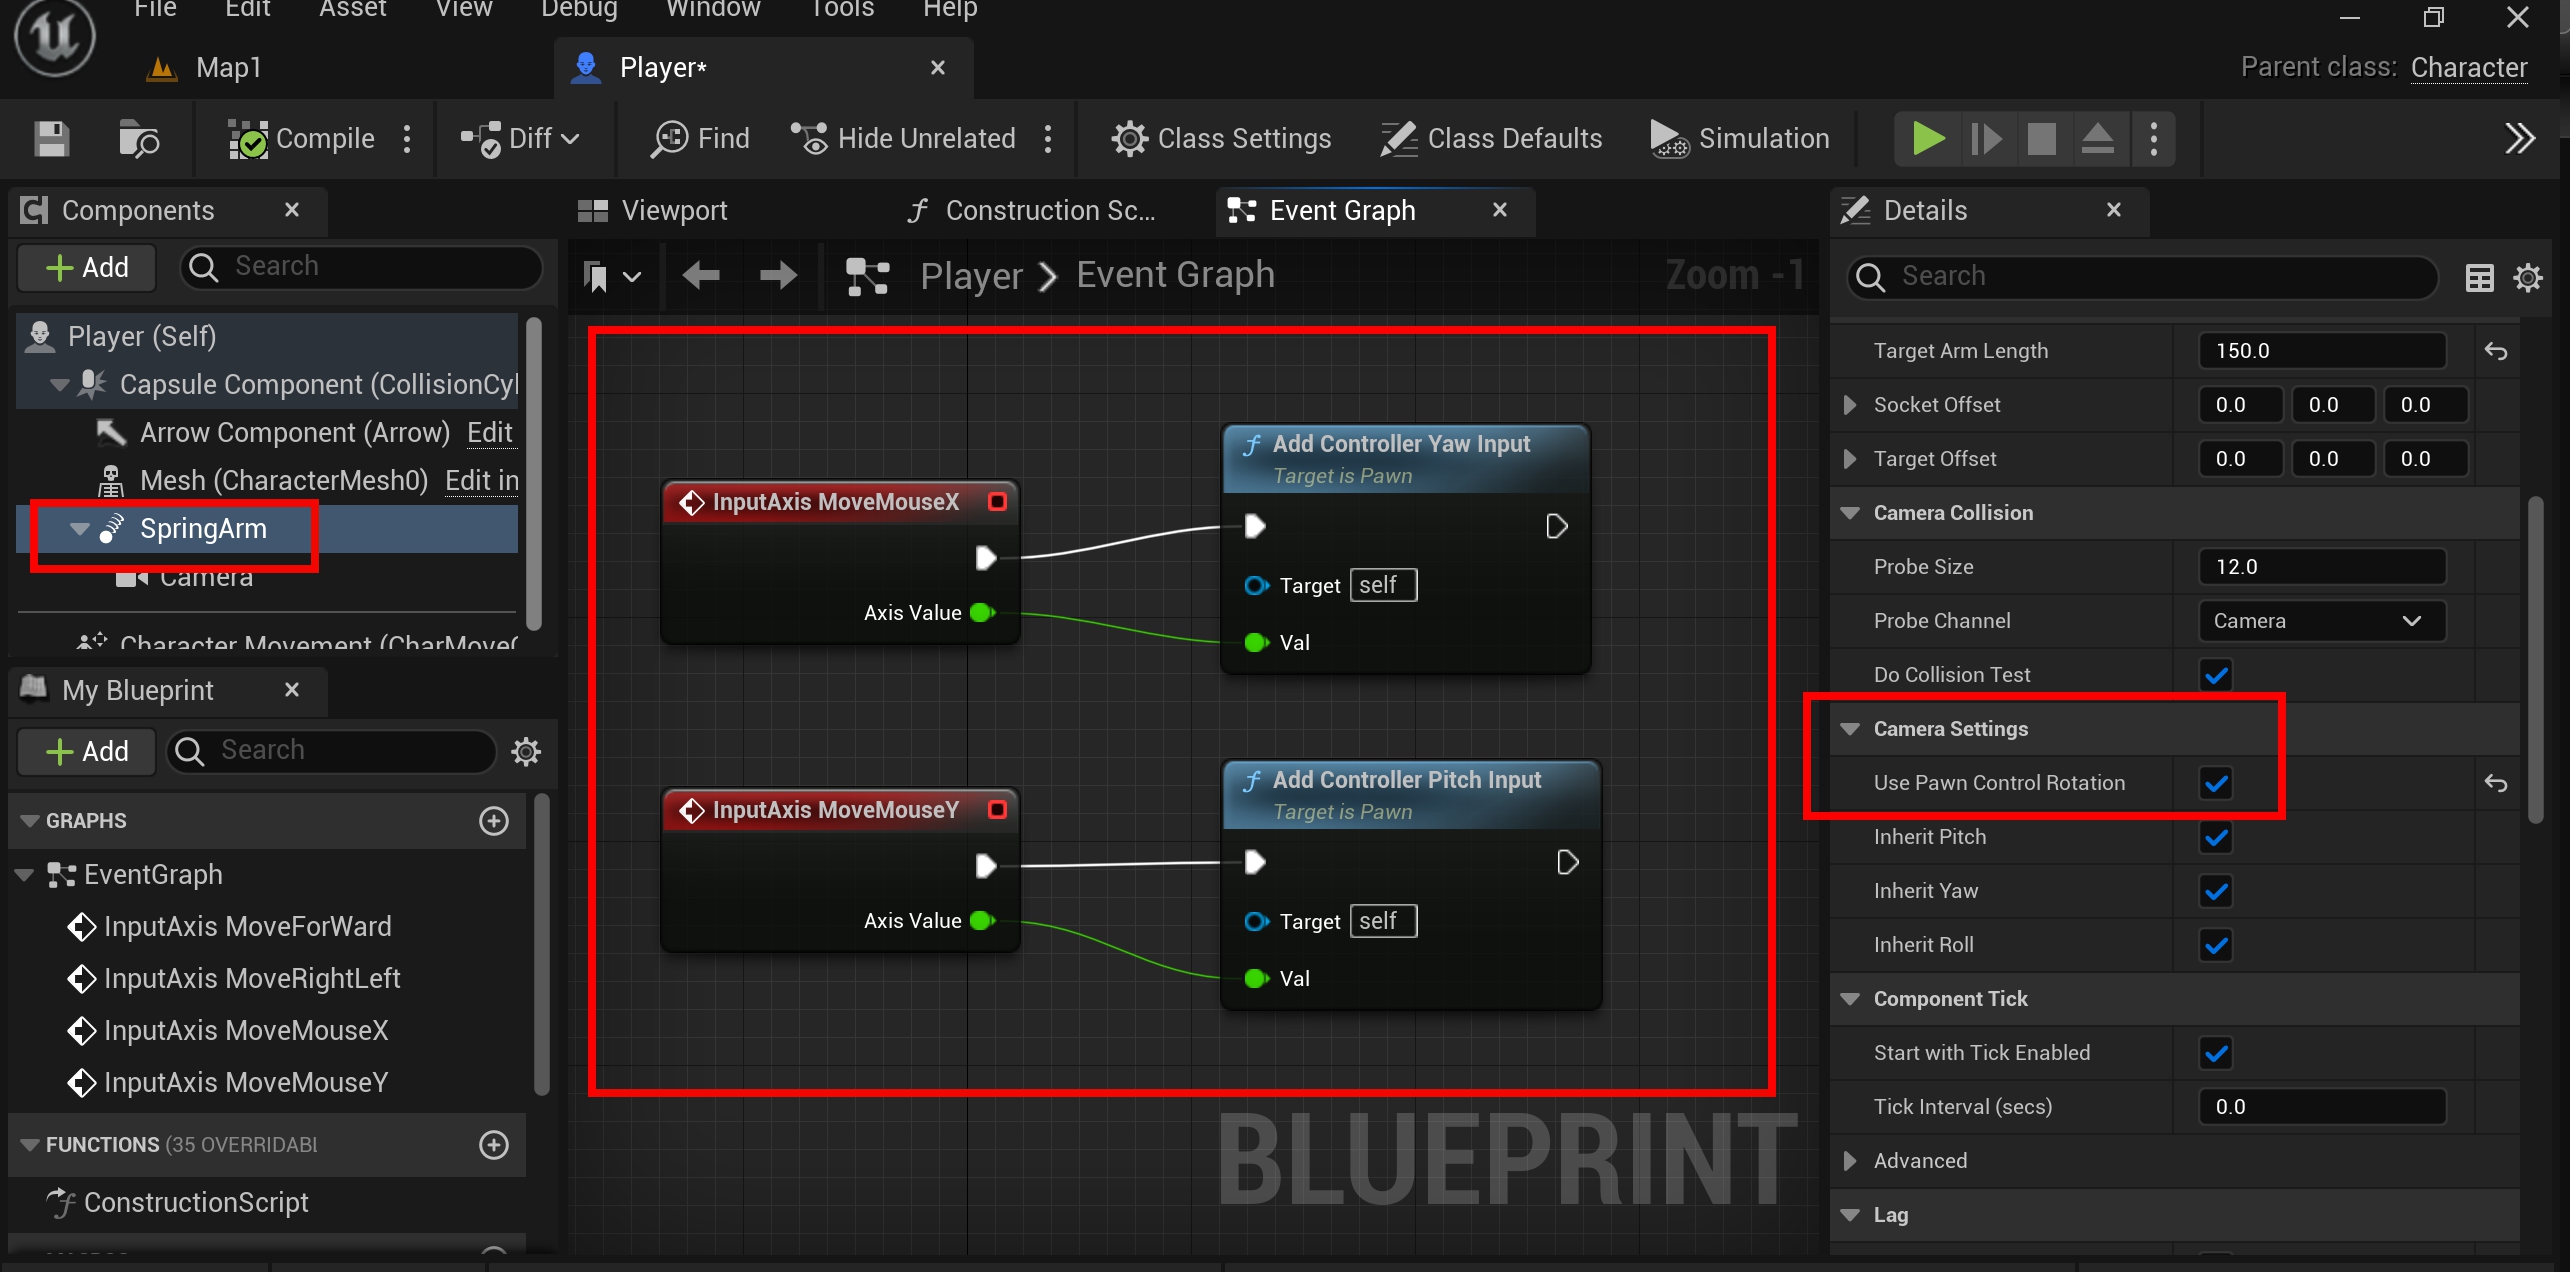Toggle Do Collision Test checkbox
The width and height of the screenshot is (2570, 1272).
pyautogui.click(x=2216, y=675)
